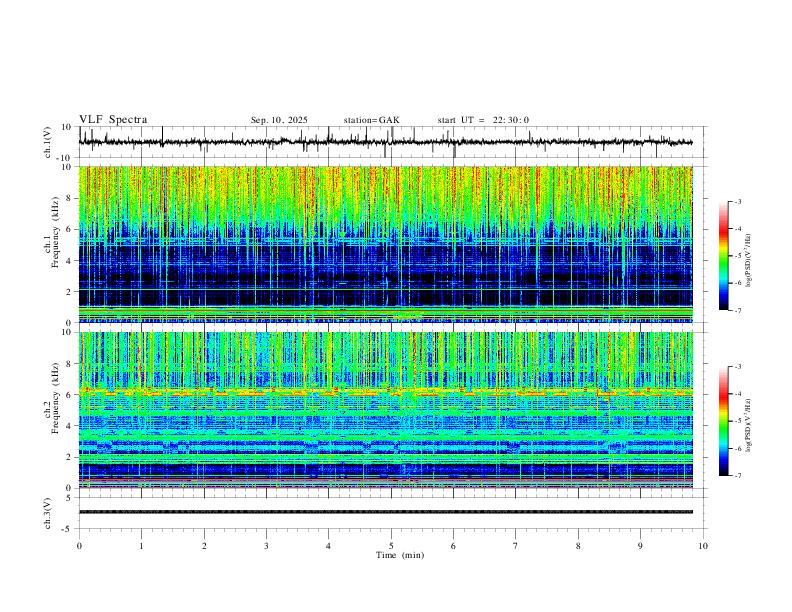This screenshot has width=792, height=612.
Task: Click the date 'Sep. 10, 2025'
Action: (x=279, y=120)
